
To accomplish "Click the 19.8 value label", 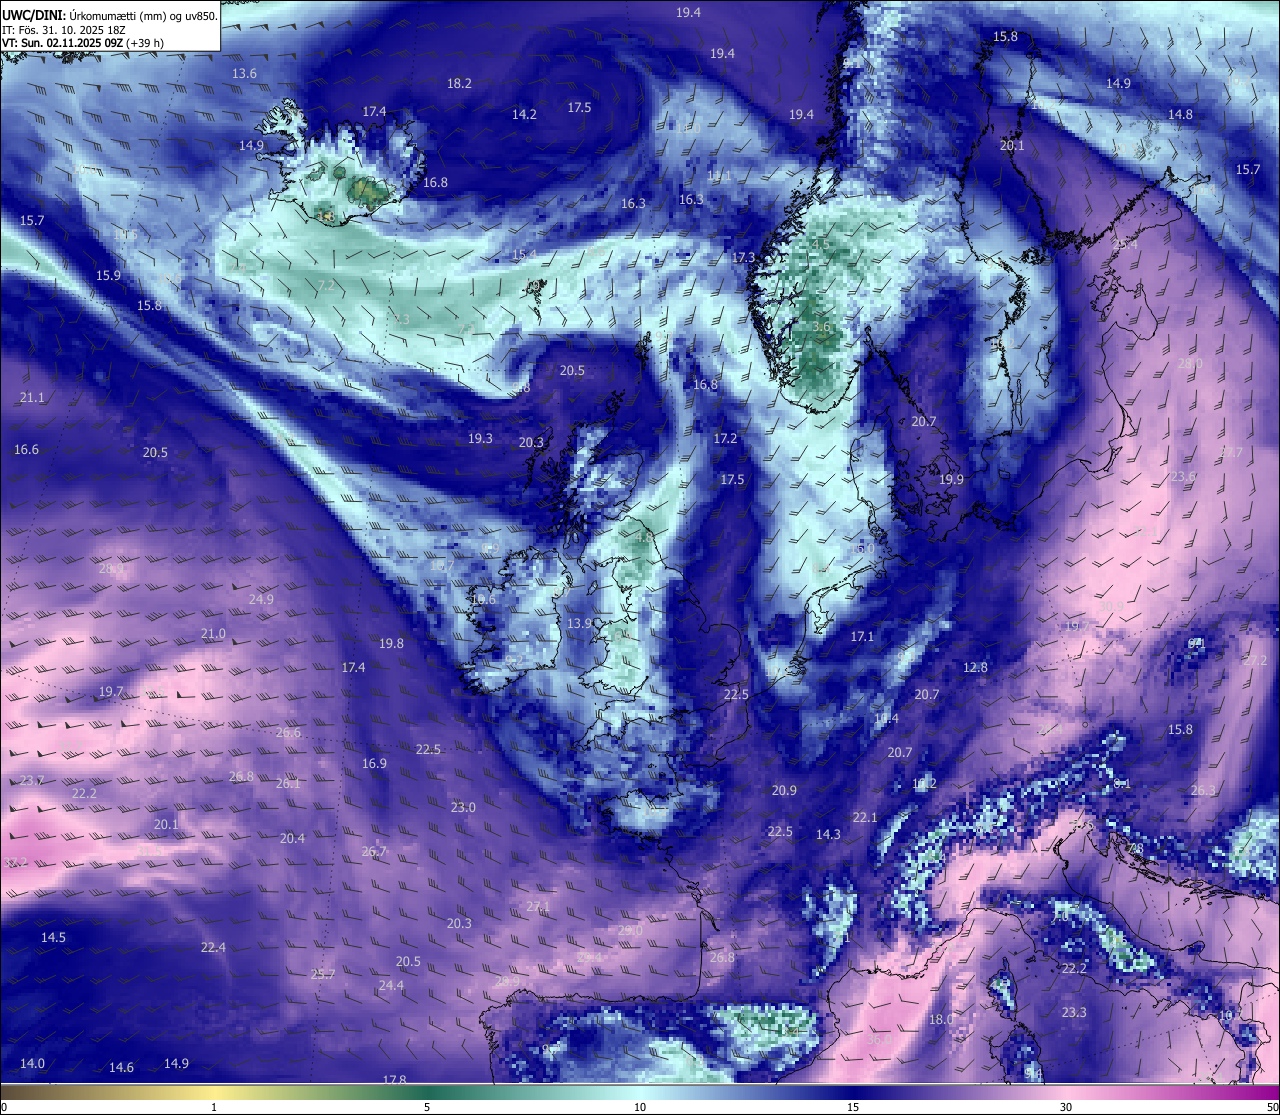I will coord(391,644).
